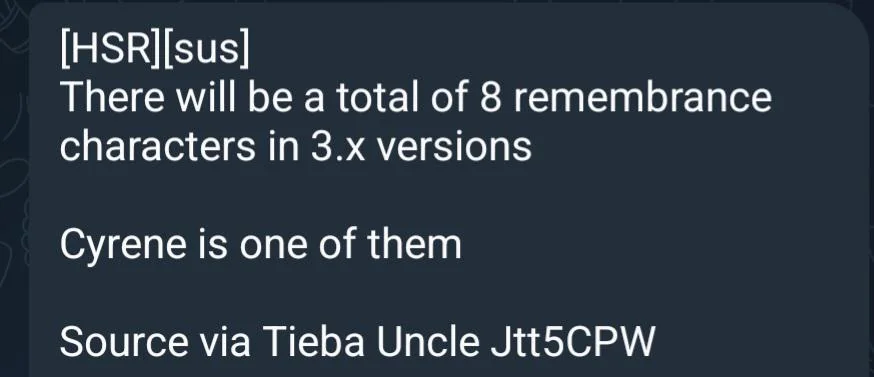874x377 pixels.
Task: Click the phrase one of them
Action: click(x=351, y=245)
